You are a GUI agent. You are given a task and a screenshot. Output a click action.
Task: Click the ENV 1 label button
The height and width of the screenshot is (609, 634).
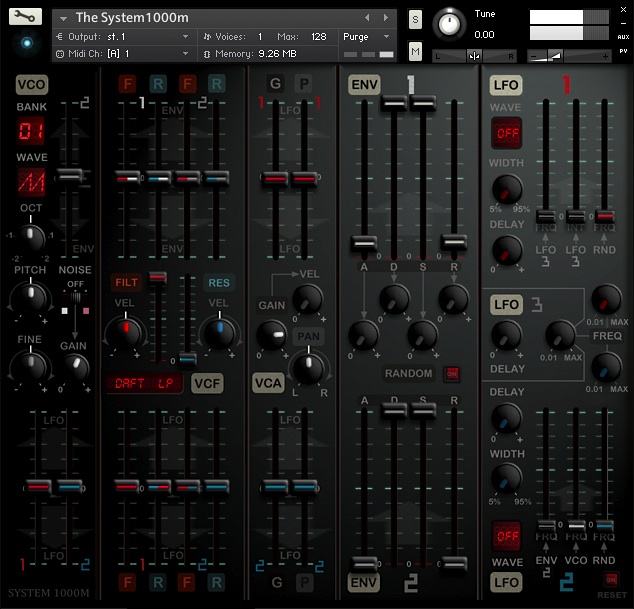(364, 85)
